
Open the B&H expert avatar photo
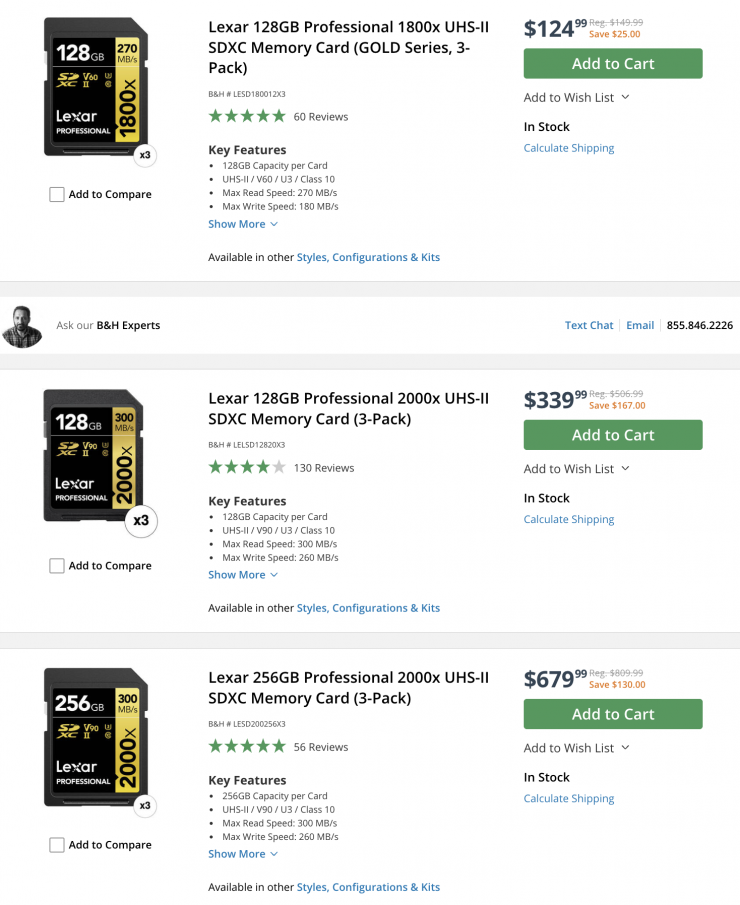pos(22,326)
